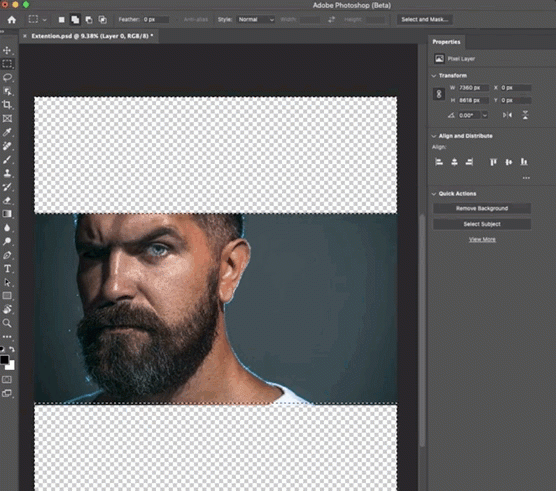Screen dimensions: 556x491
Task: Open the View More link
Action: click(x=482, y=240)
